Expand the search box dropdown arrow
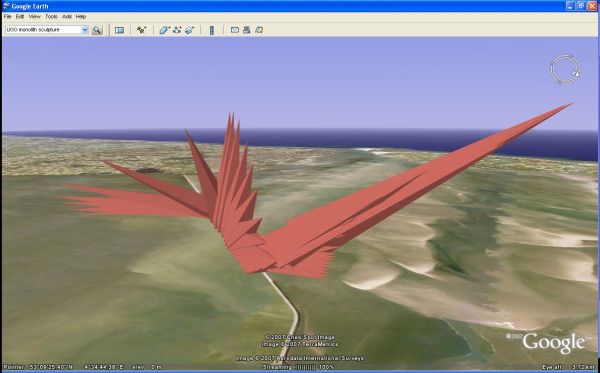This screenshot has width=600, height=373. tap(85, 30)
